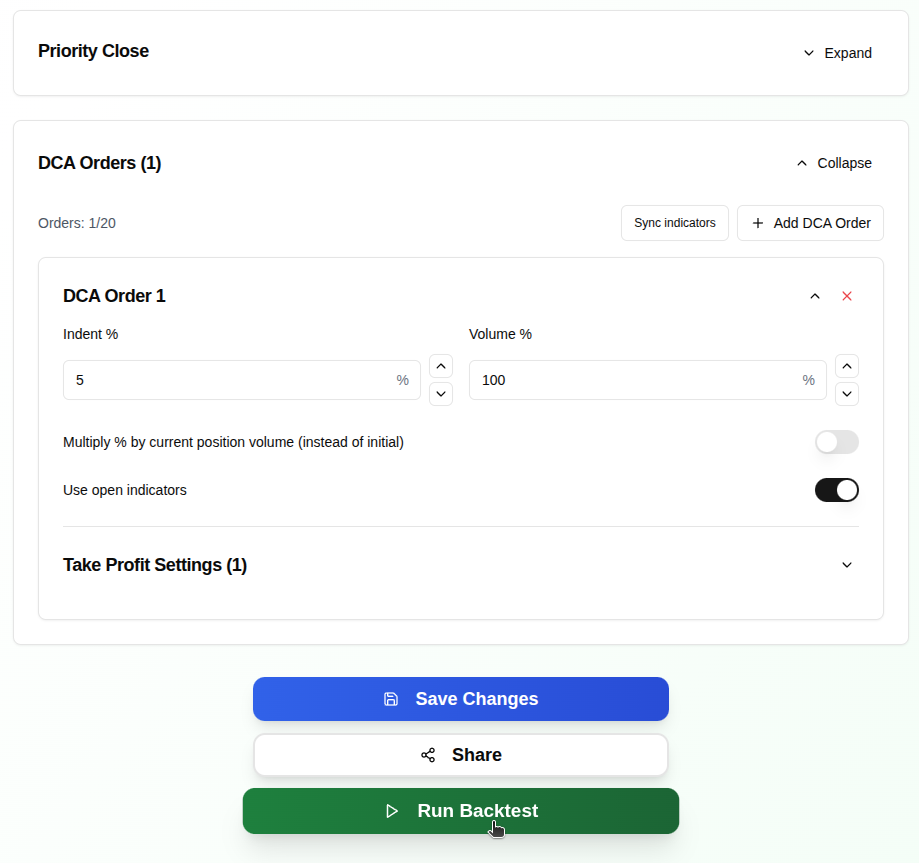The width and height of the screenshot is (919, 863).
Task: Click the down arrow stepper for Volume %
Action: 846,394
